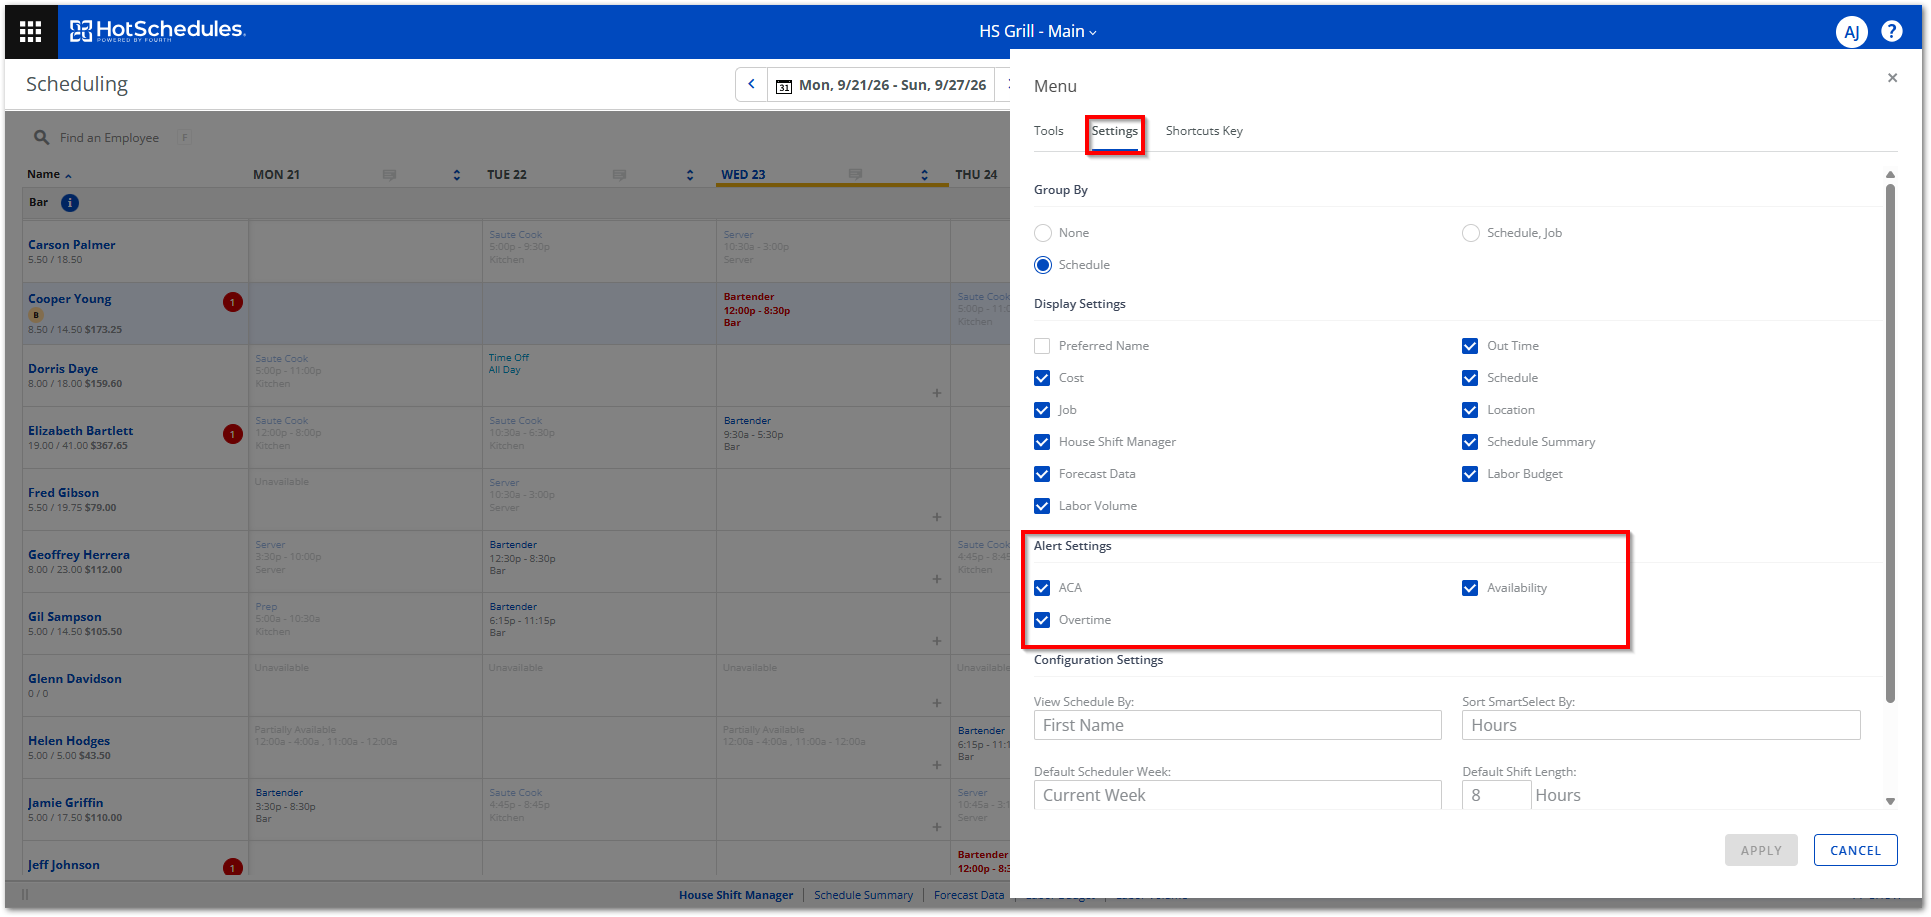Open Cooper Young's red alert badge

[x=233, y=302]
